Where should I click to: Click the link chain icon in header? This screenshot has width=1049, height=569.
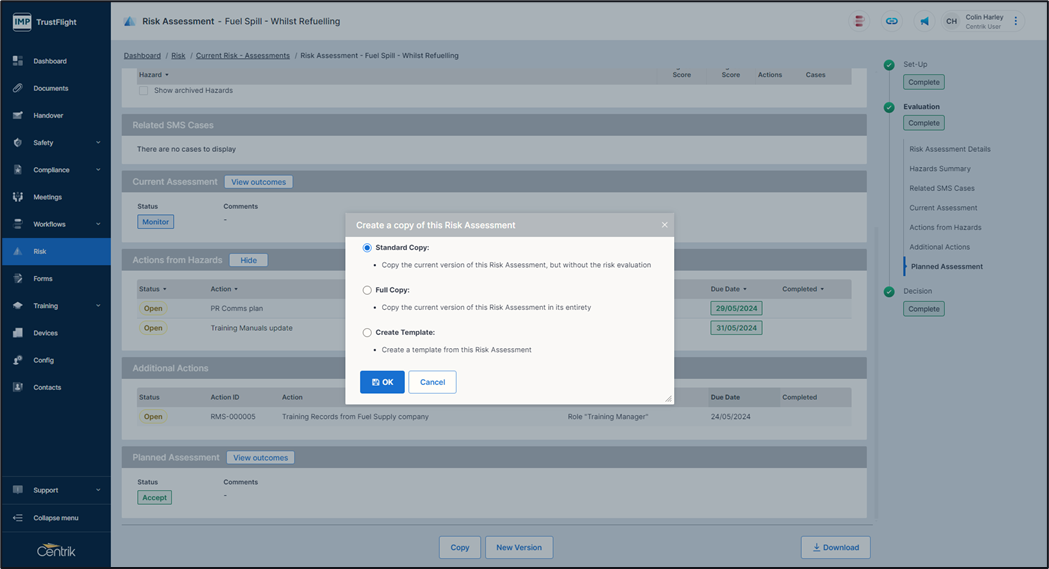click(892, 21)
